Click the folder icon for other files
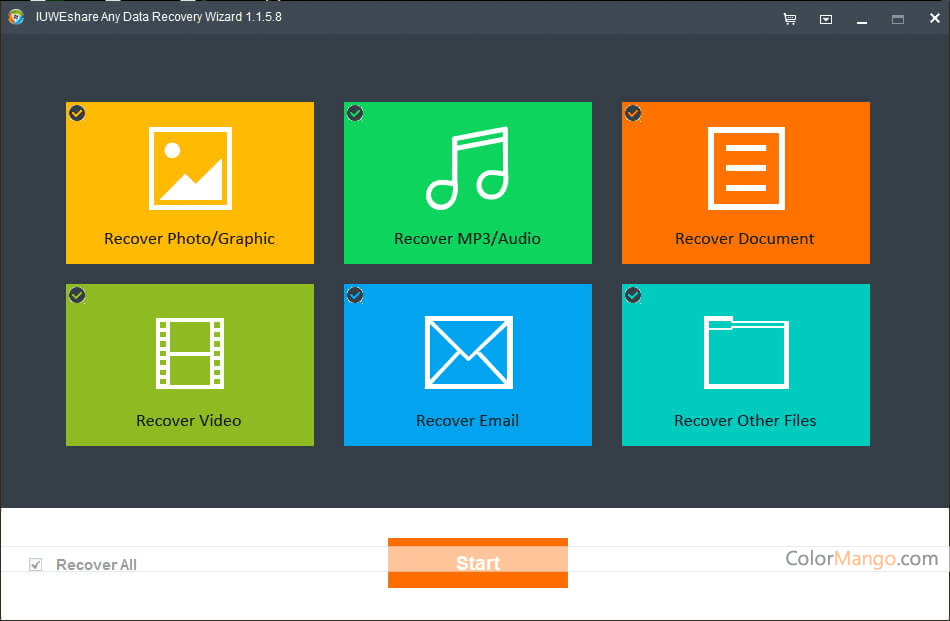 coord(746,352)
